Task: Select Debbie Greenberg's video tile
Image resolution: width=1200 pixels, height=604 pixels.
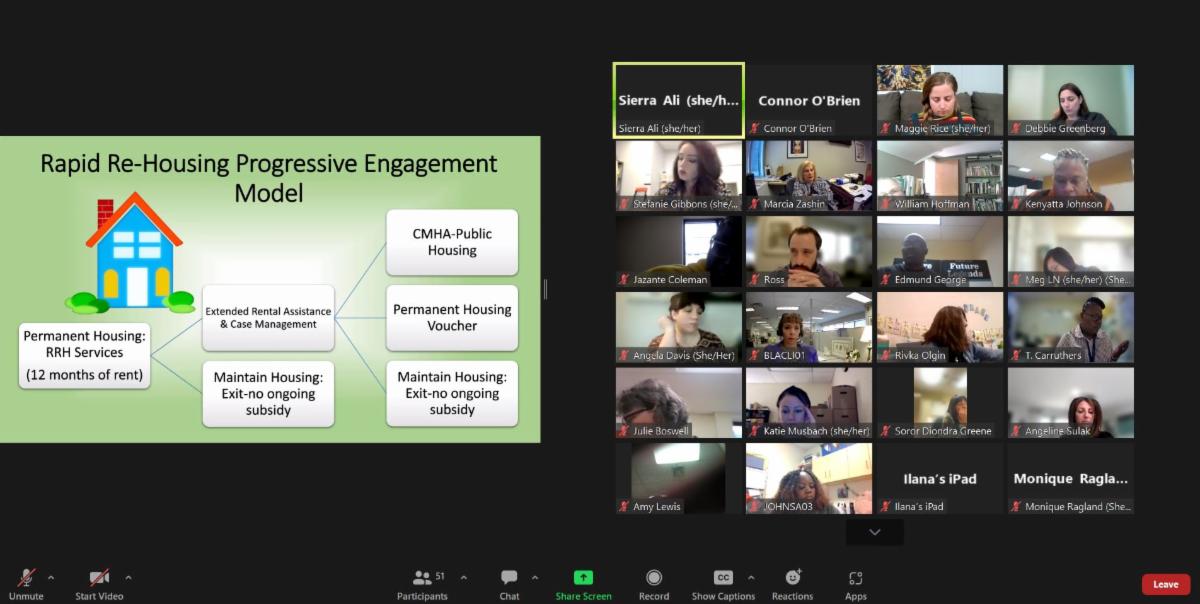Action: pyautogui.click(x=1071, y=100)
